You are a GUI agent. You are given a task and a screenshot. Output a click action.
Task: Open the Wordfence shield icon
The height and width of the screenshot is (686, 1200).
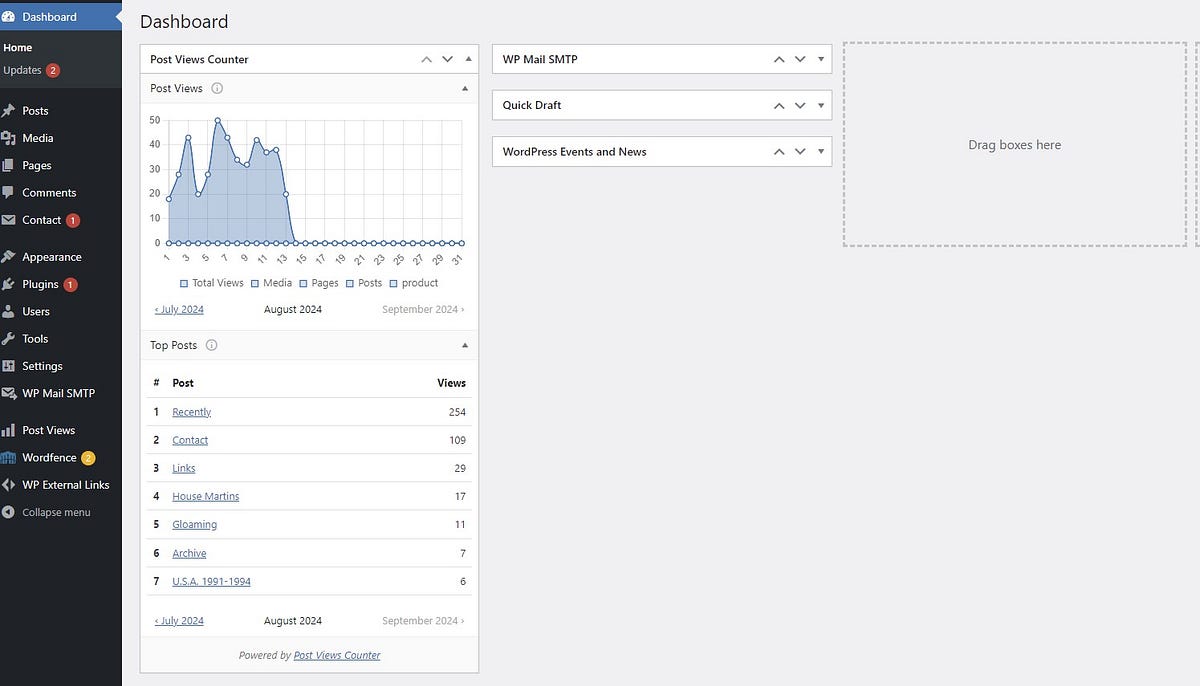click(10, 457)
